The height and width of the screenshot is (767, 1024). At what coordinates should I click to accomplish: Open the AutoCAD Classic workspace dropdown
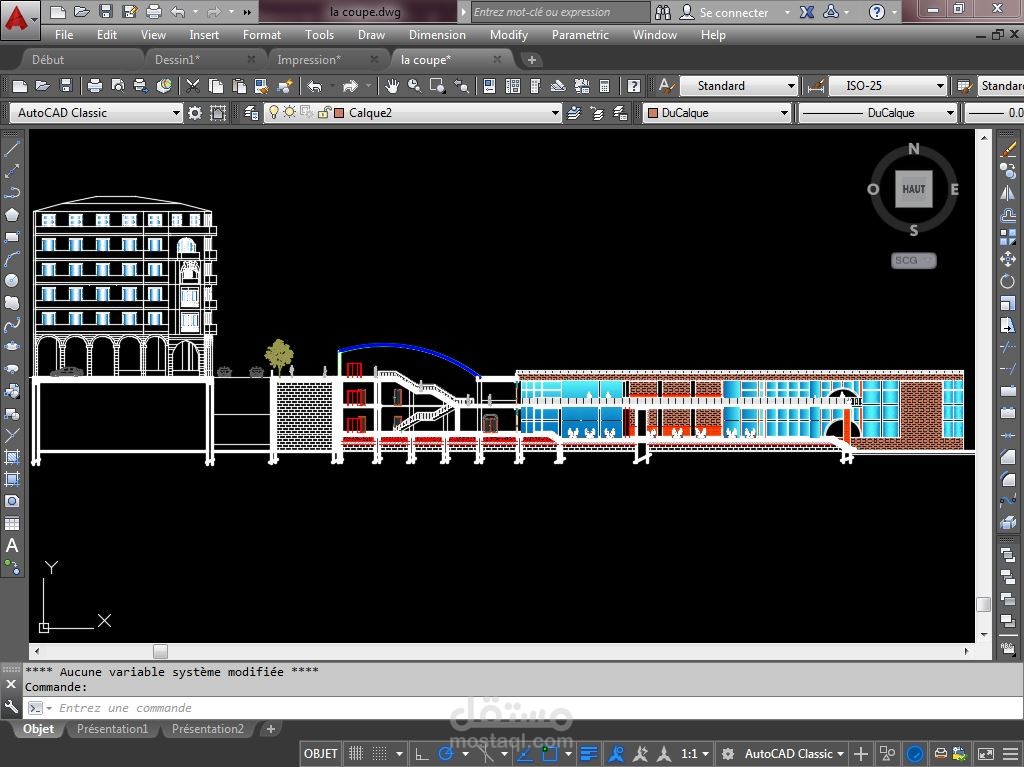(176, 113)
